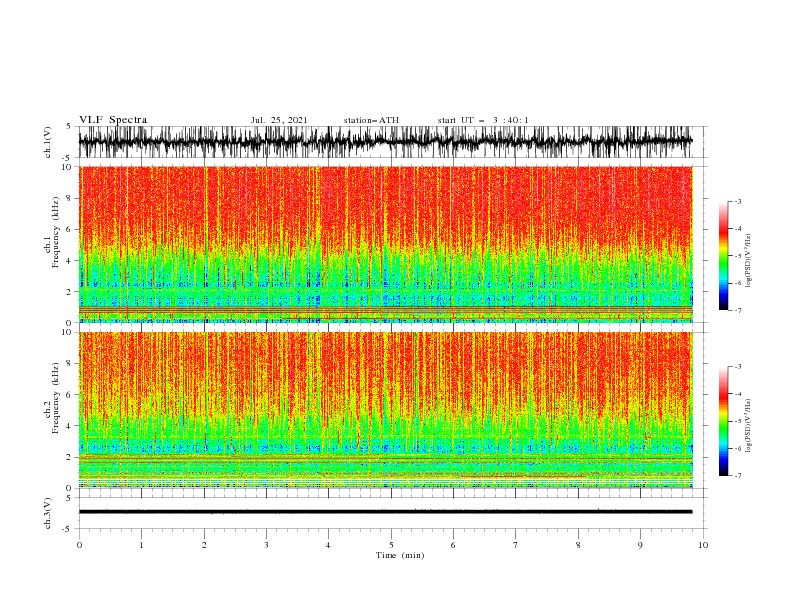The width and height of the screenshot is (792, 612).
Task: Click the ch.3 flat voltage trace
Action: pyautogui.click(x=385, y=512)
